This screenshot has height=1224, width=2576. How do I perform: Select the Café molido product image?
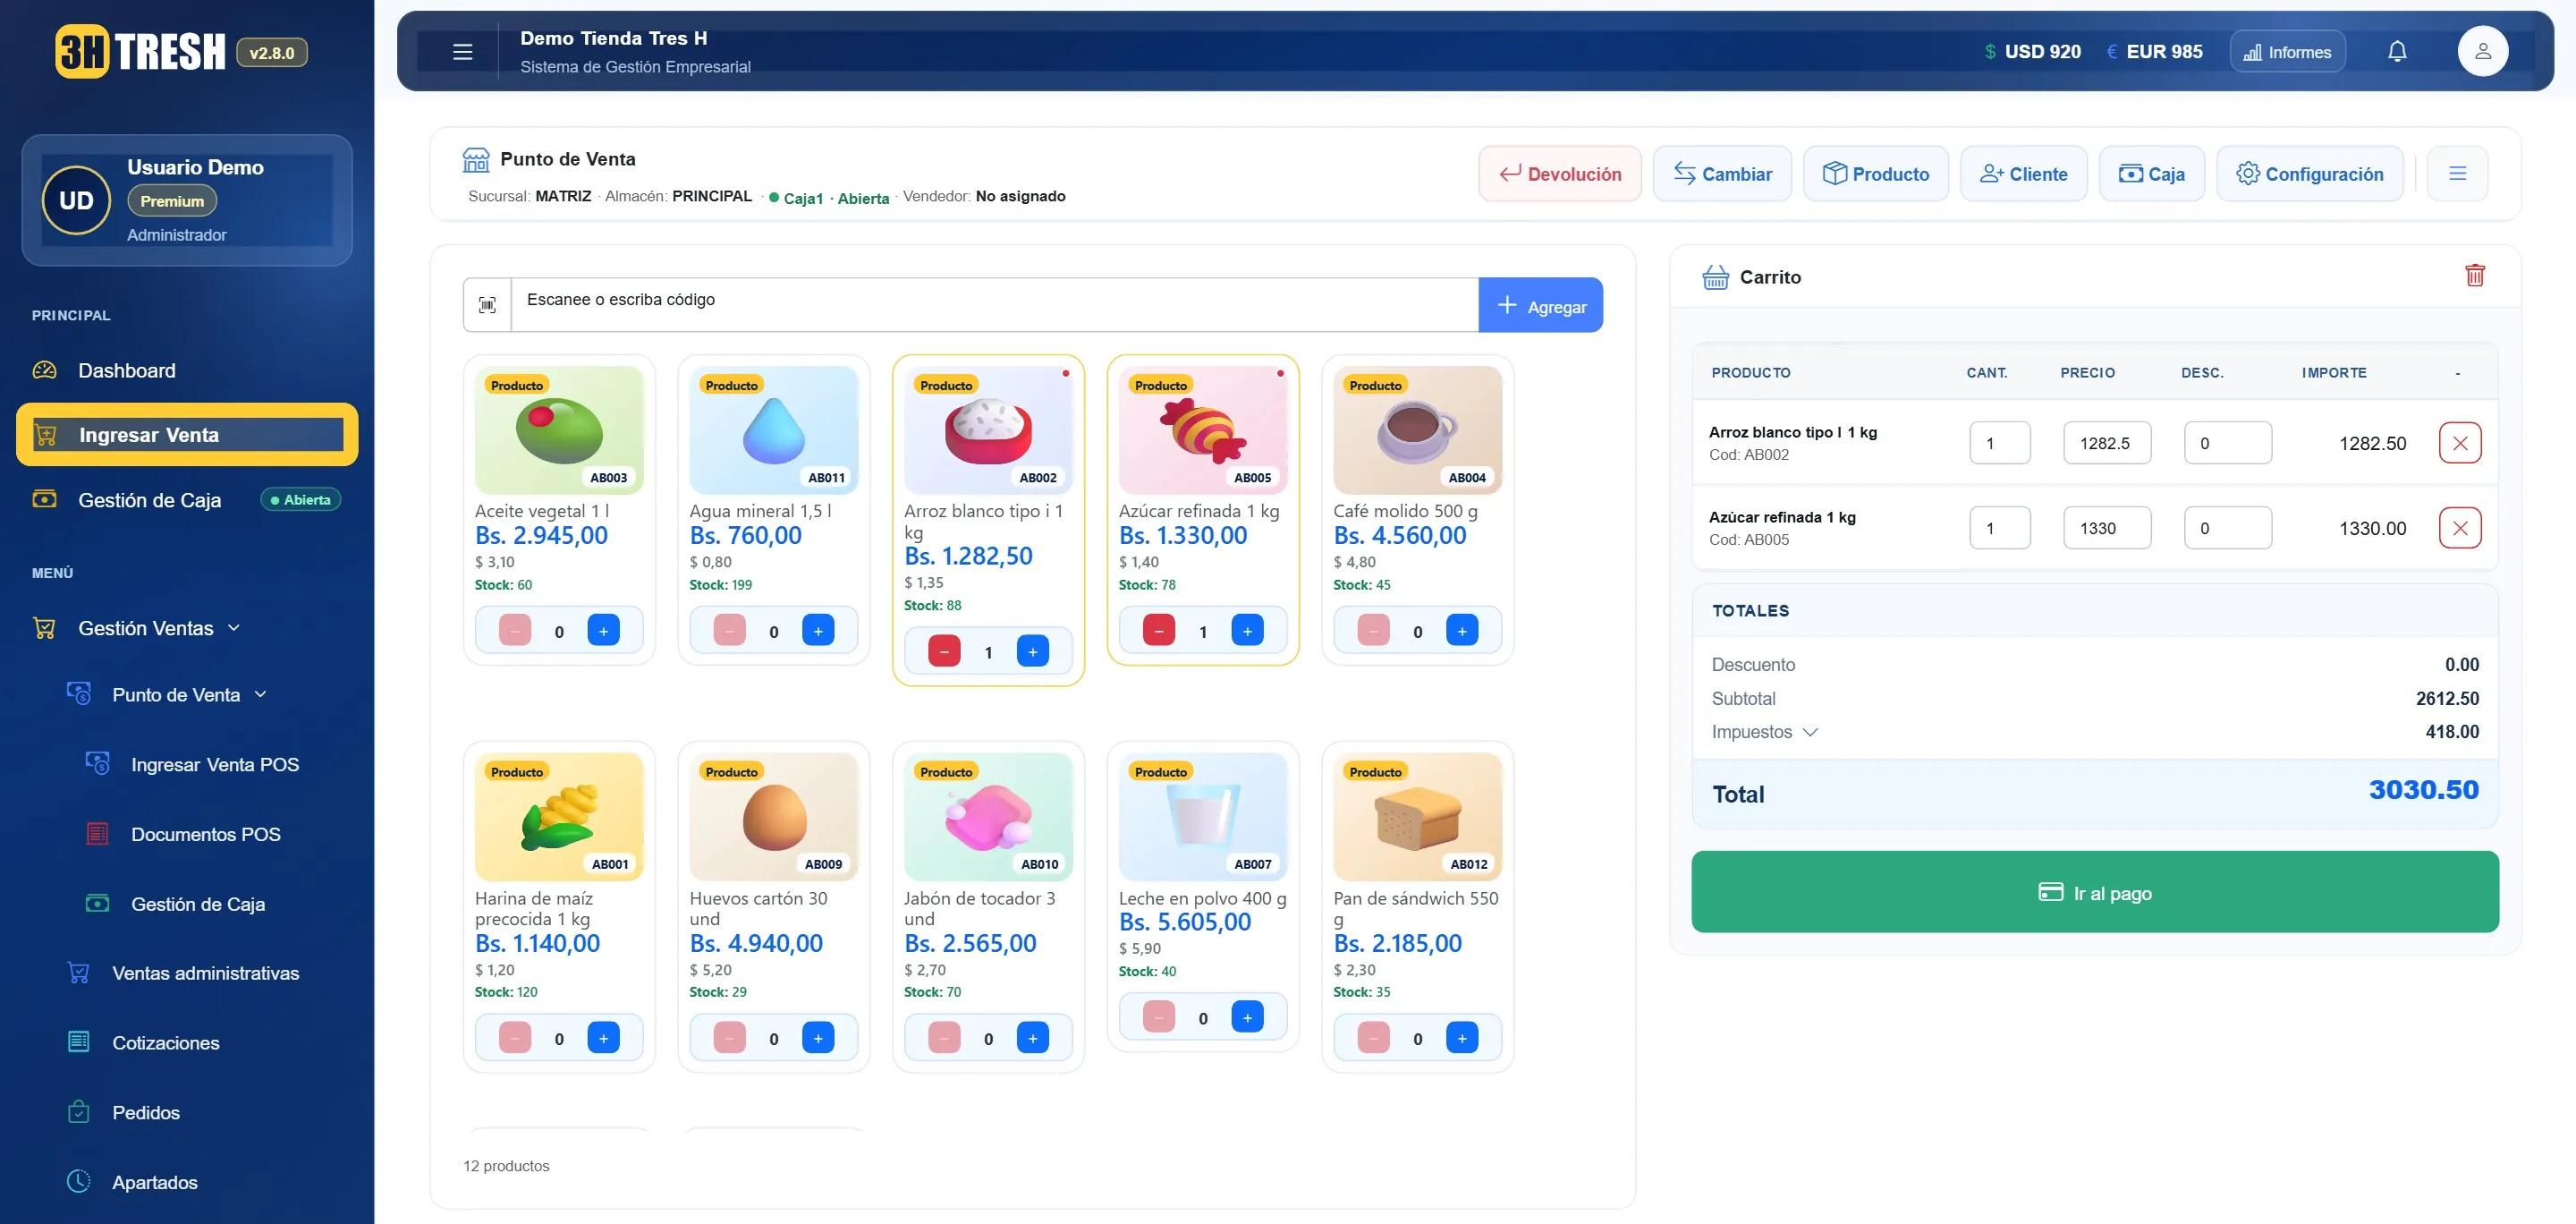(x=1417, y=430)
